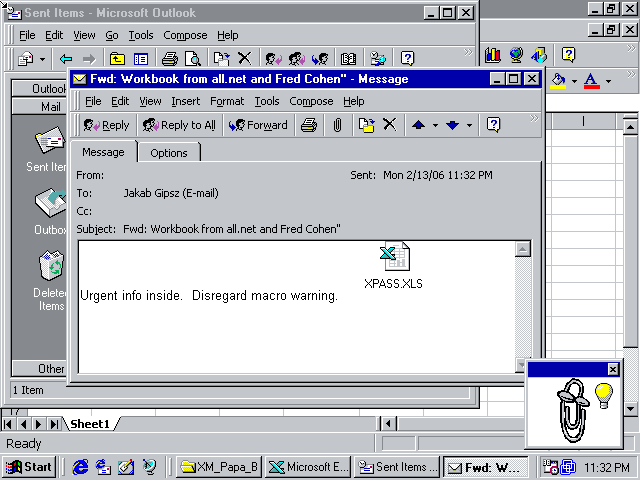Open Outlook main window View menu

(84, 35)
